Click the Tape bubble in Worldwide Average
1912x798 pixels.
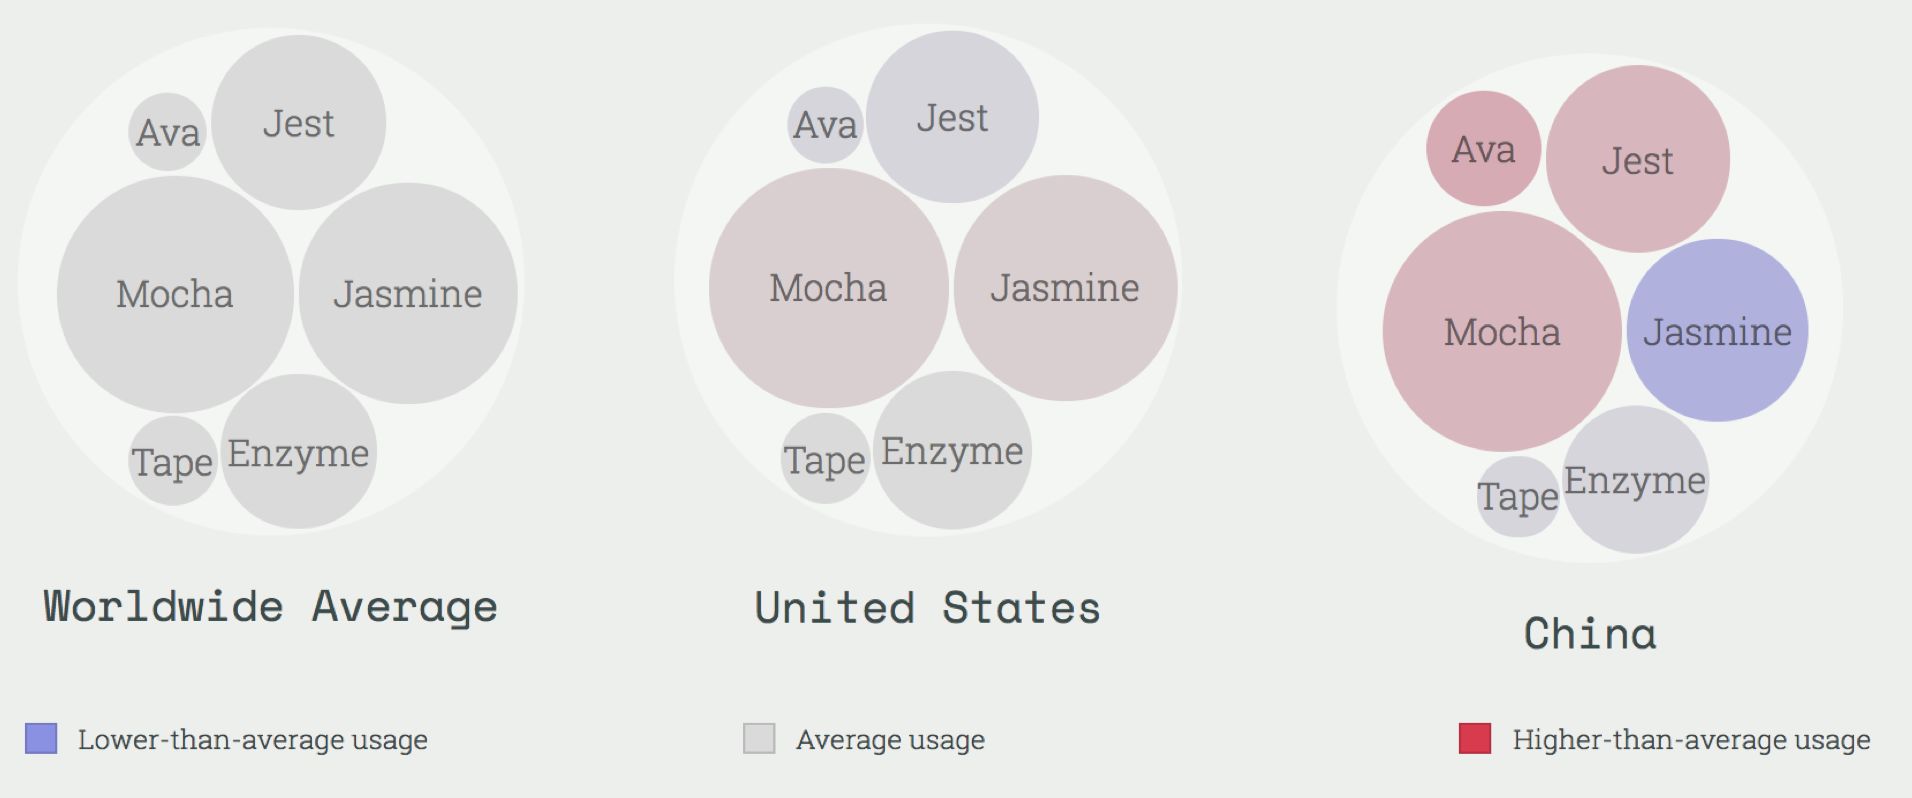coord(172,461)
